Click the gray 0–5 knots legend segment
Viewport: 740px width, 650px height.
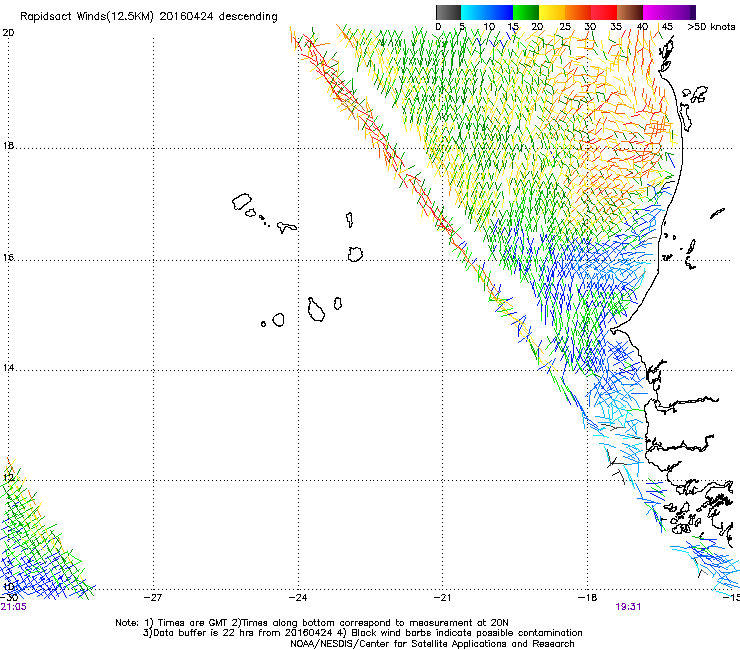[448, 12]
